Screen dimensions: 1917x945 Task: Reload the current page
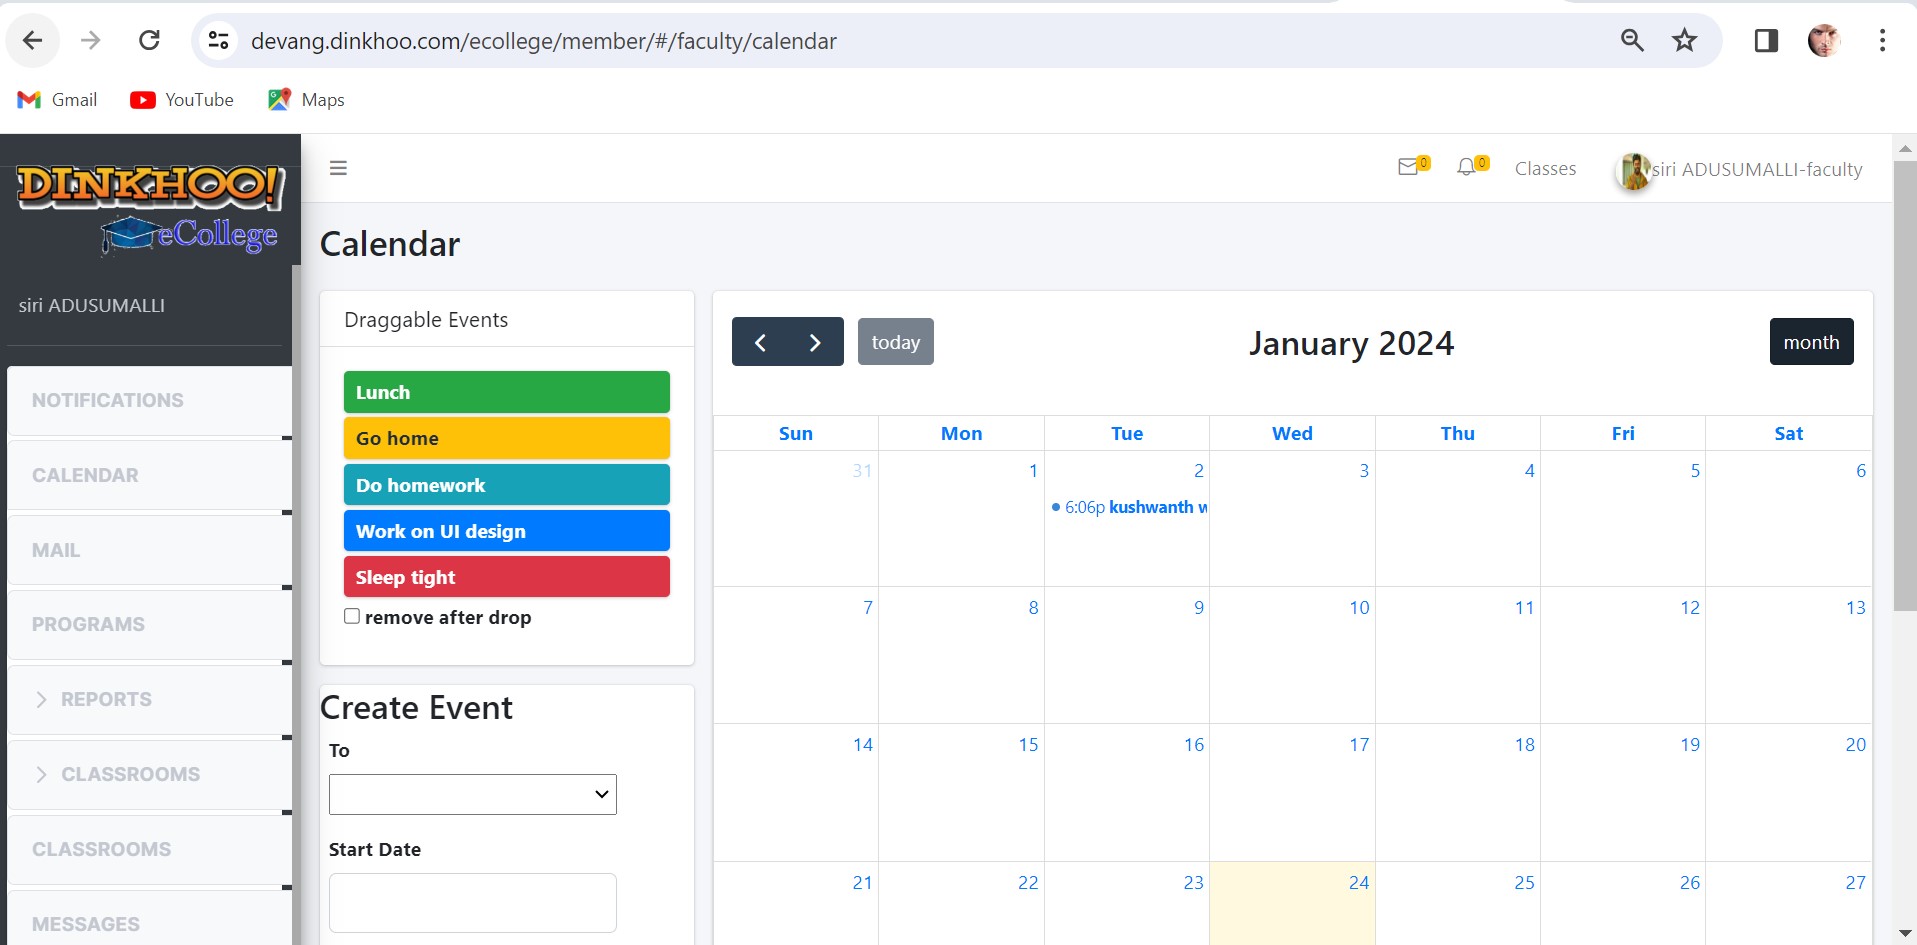[150, 41]
